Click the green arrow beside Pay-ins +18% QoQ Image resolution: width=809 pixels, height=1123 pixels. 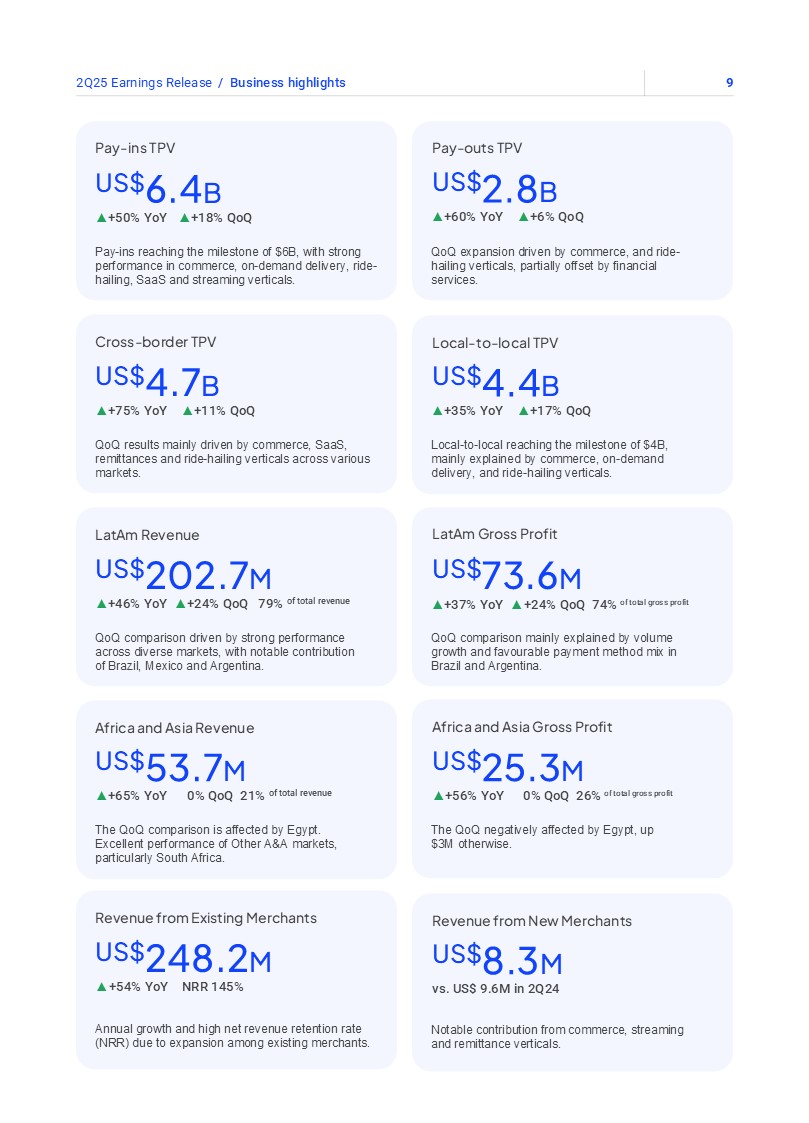click(x=184, y=217)
